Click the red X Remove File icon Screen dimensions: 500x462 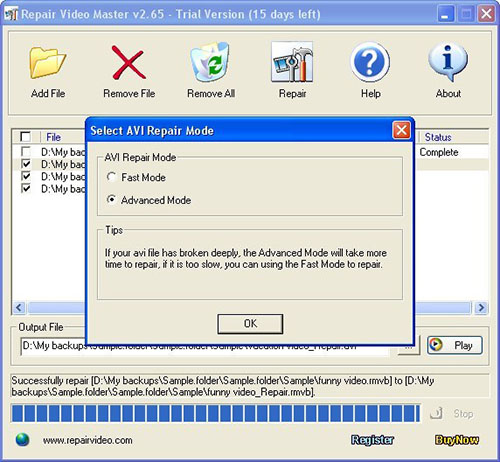point(129,63)
